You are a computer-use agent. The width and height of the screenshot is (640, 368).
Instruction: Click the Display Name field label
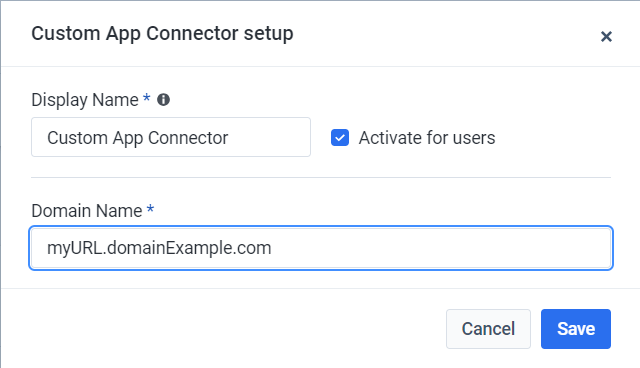tap(85, 100)
